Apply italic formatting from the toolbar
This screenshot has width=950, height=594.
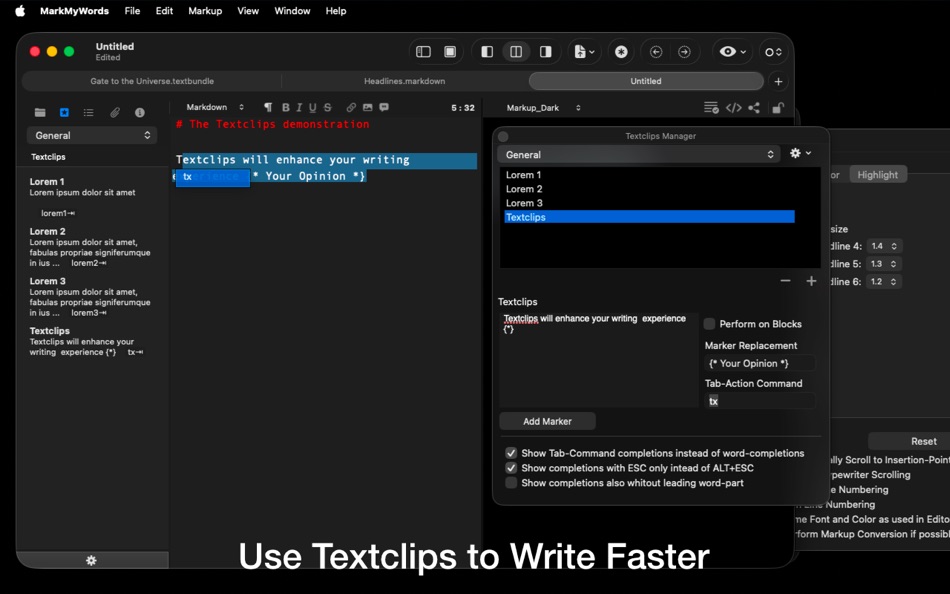pos(301,107)
